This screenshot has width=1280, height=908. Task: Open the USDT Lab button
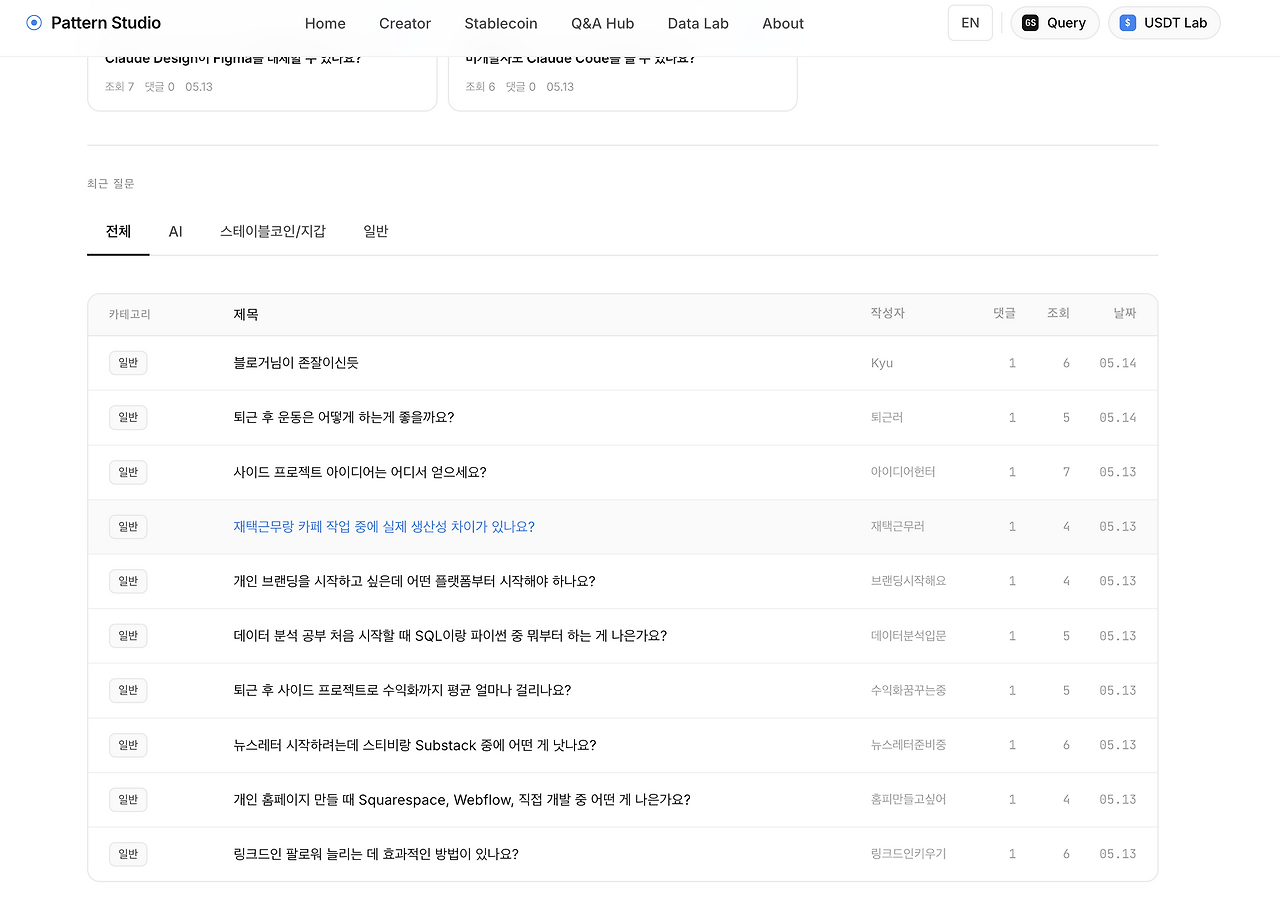[x=1164, y=23]
